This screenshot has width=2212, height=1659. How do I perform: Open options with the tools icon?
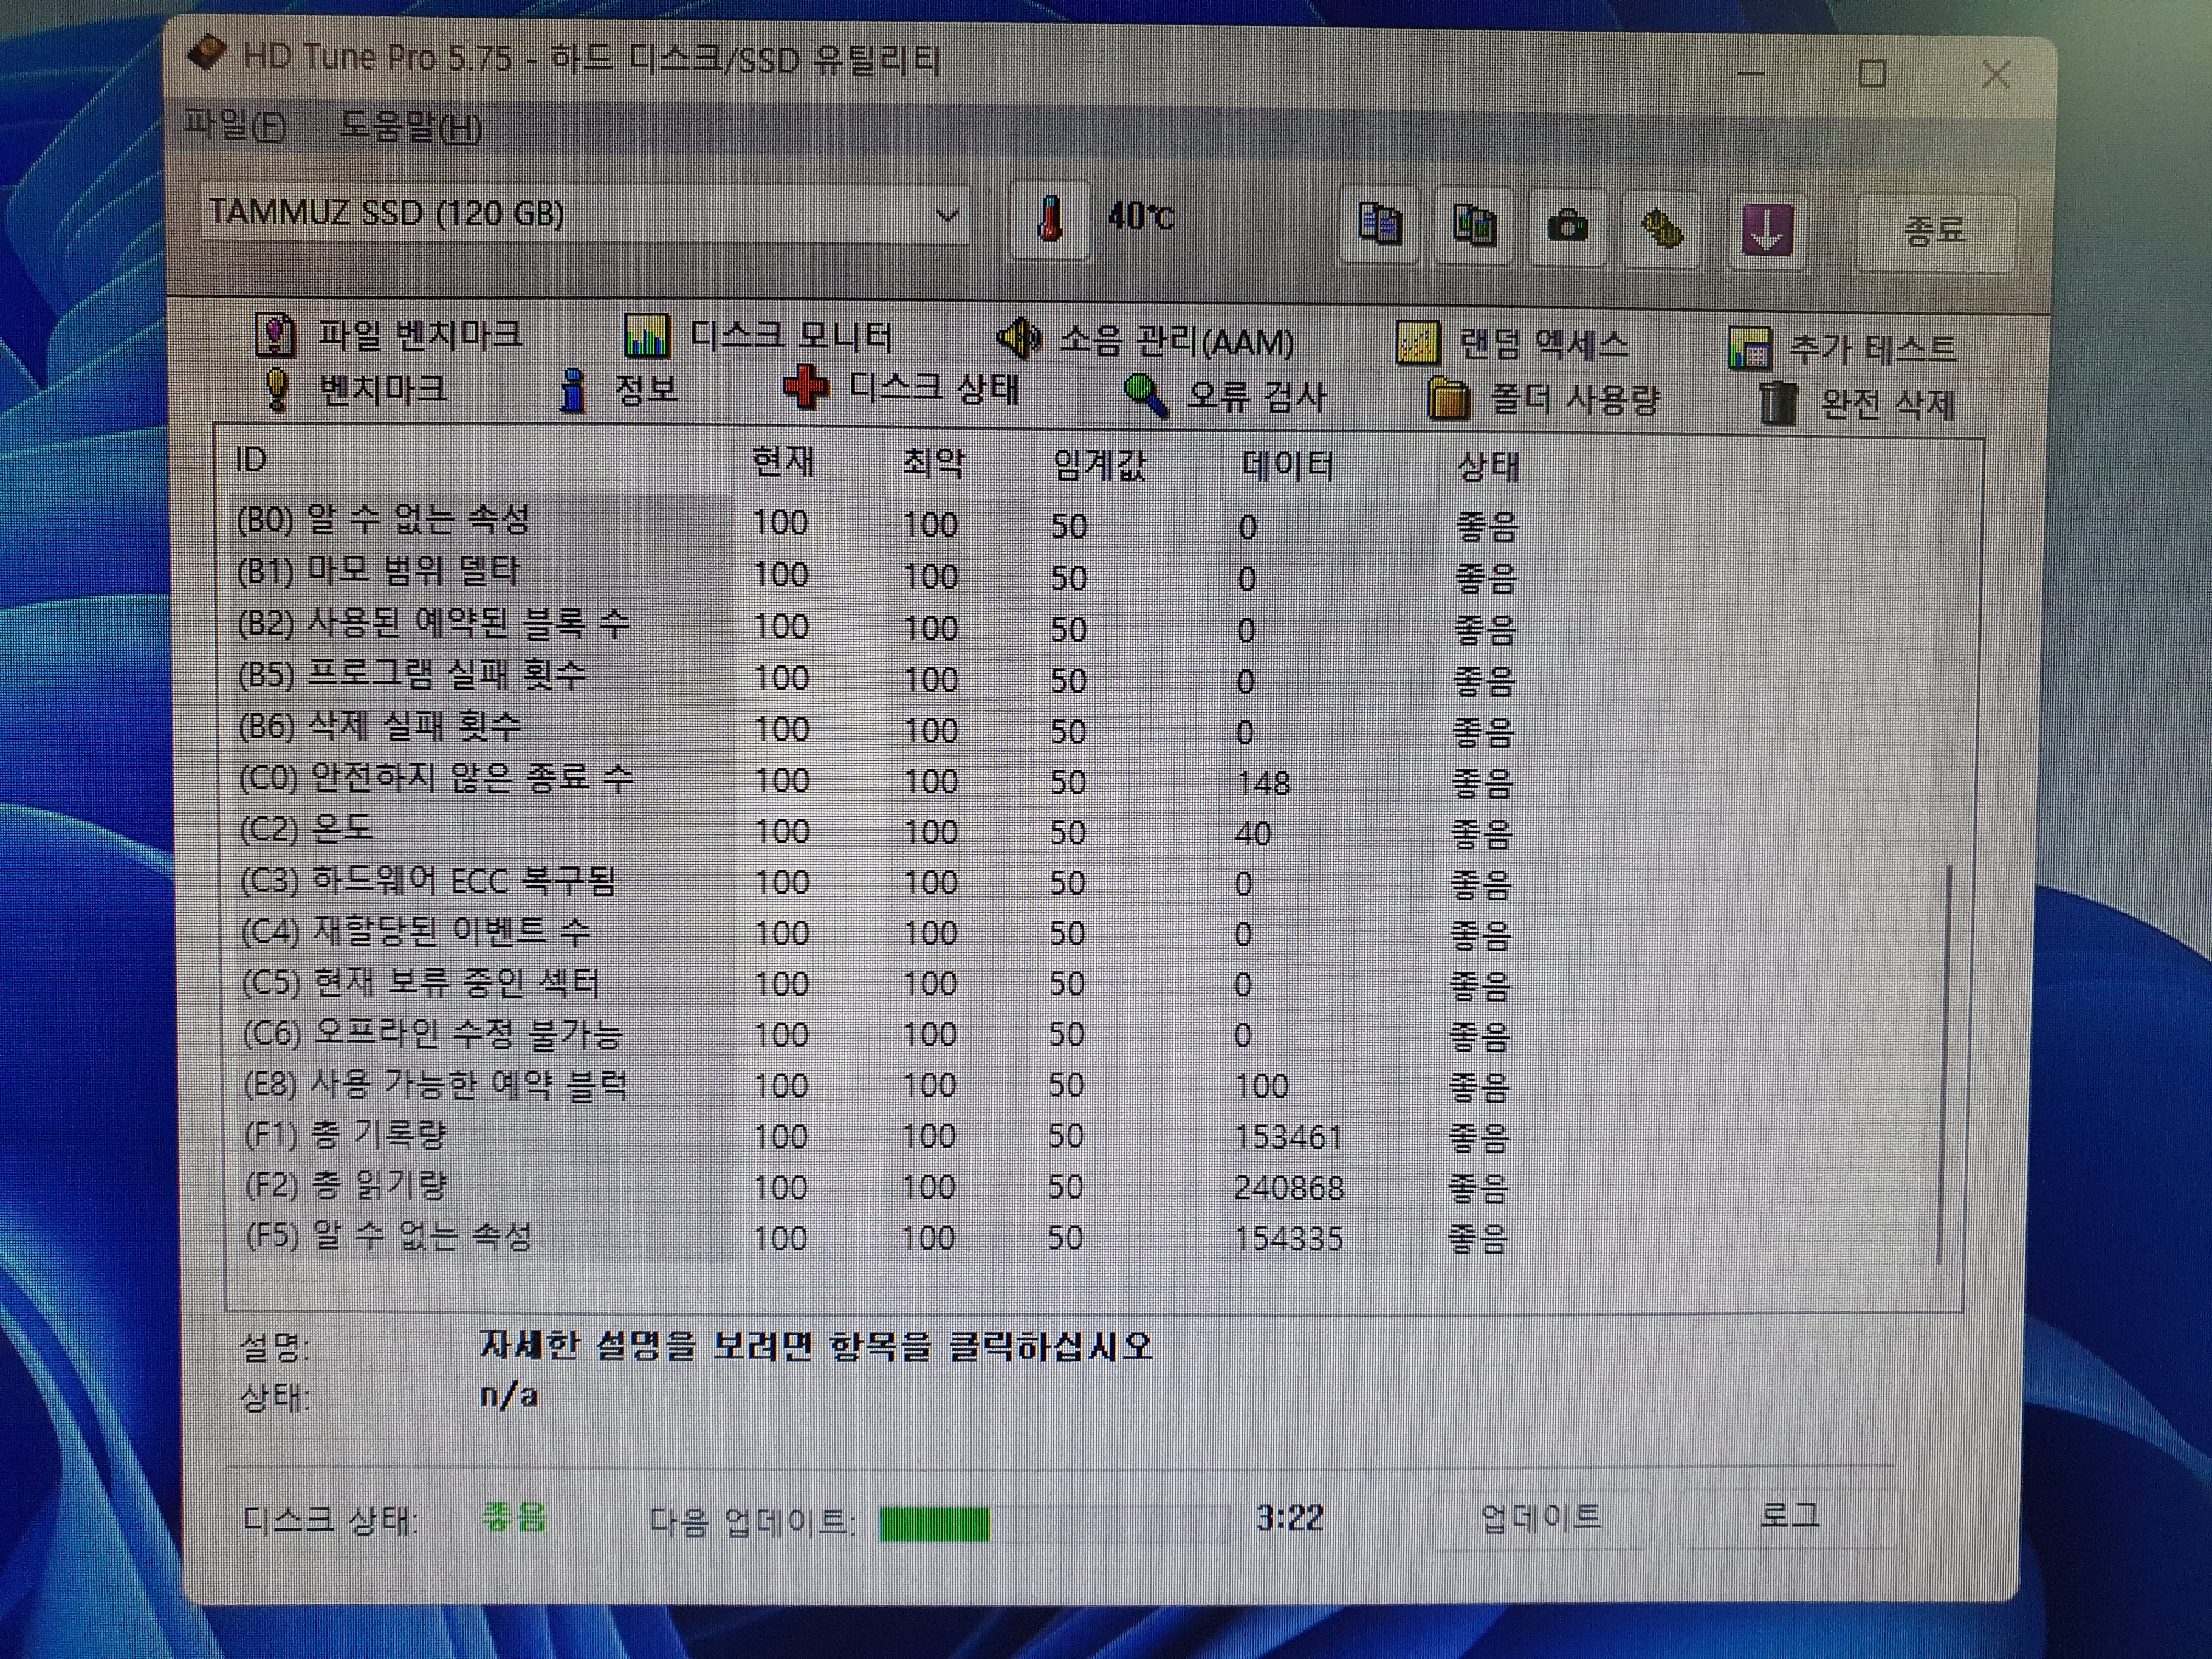tap(1661, 230)
